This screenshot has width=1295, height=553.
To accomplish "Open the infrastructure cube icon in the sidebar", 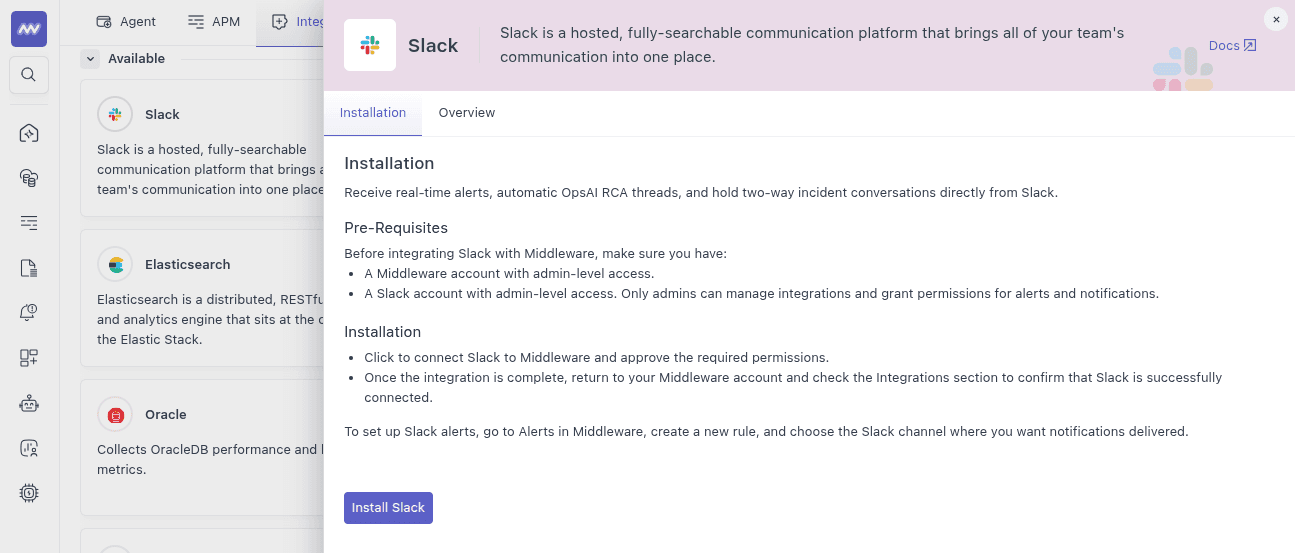I will click(x=29, y=133).
